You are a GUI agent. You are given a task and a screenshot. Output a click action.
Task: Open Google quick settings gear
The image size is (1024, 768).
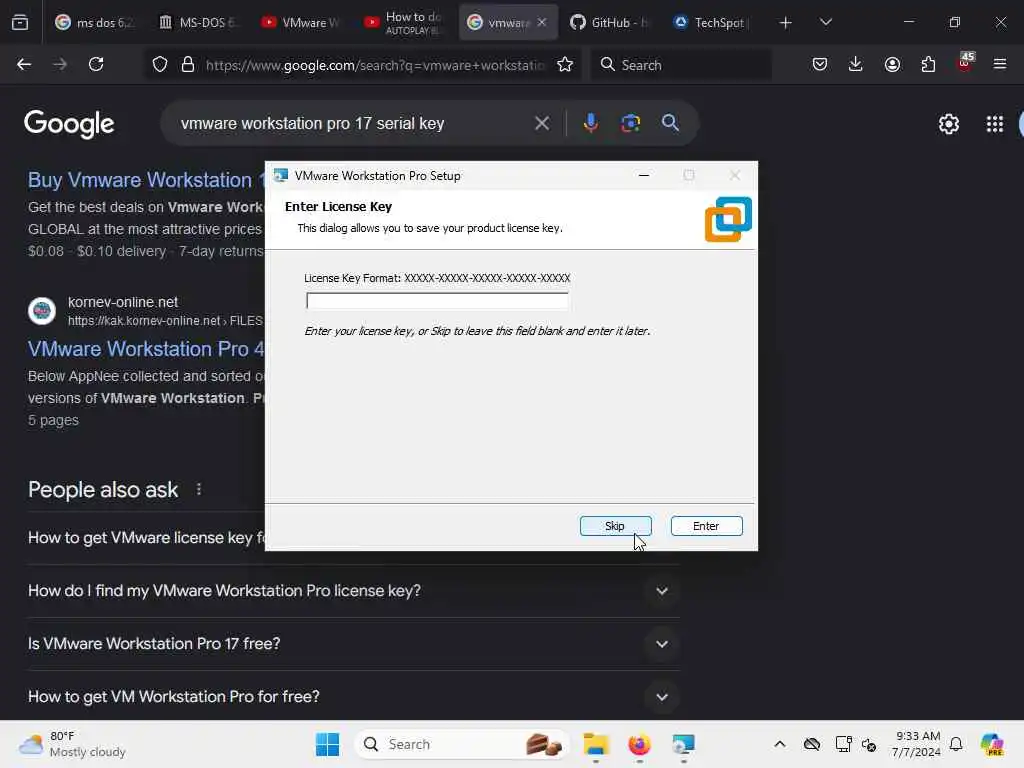(x=948, y=123)
